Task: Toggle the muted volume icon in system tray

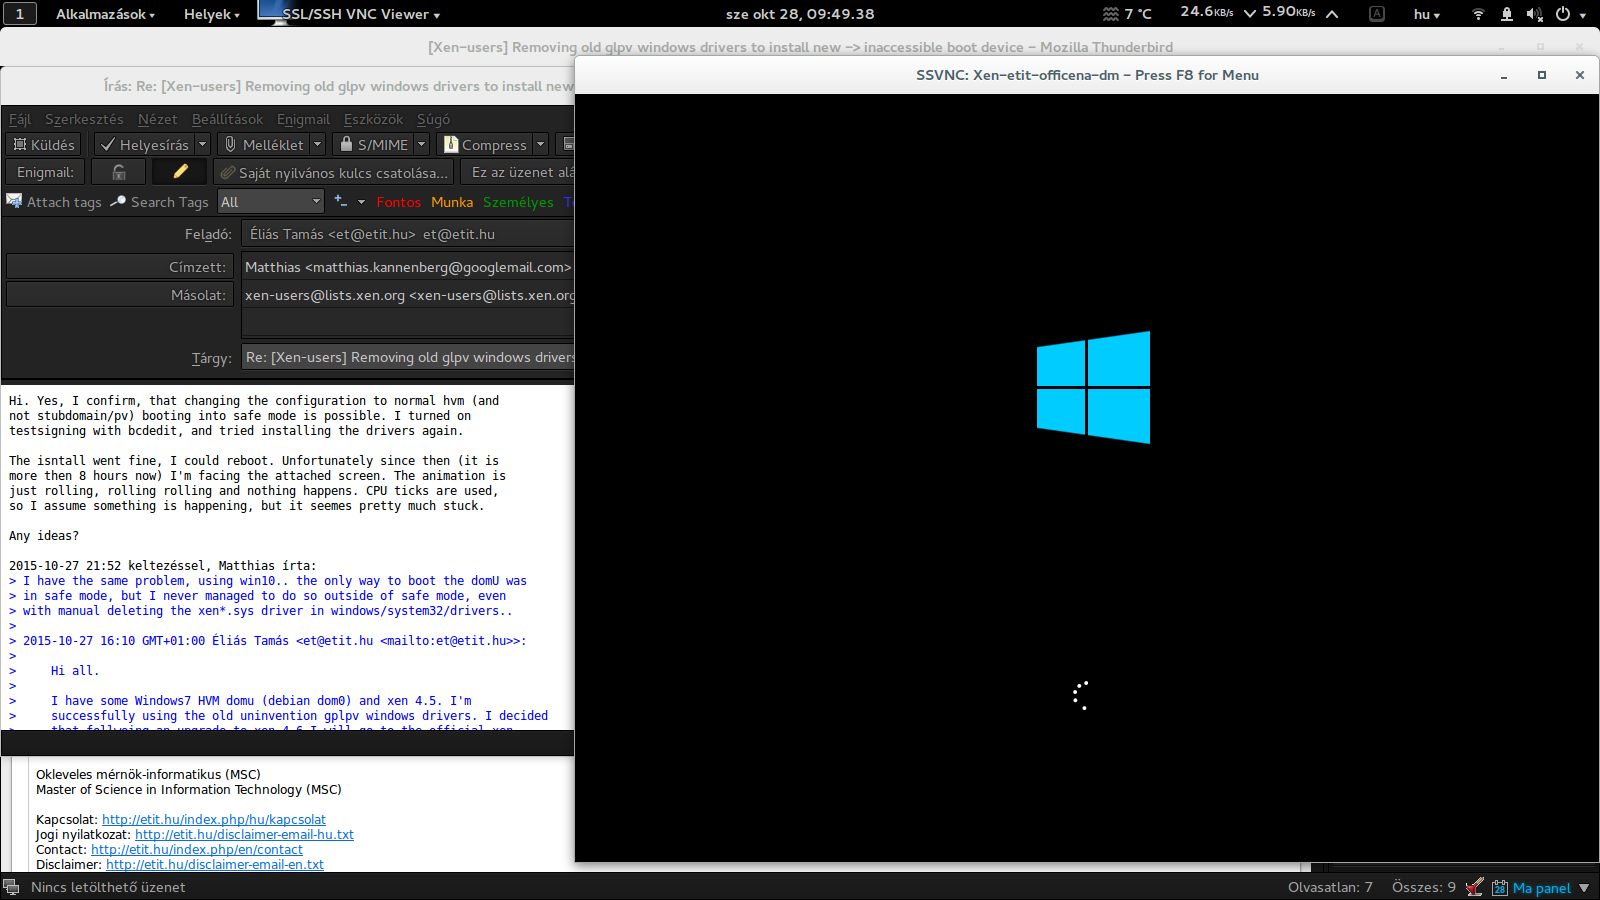Action: (1534, 14)
